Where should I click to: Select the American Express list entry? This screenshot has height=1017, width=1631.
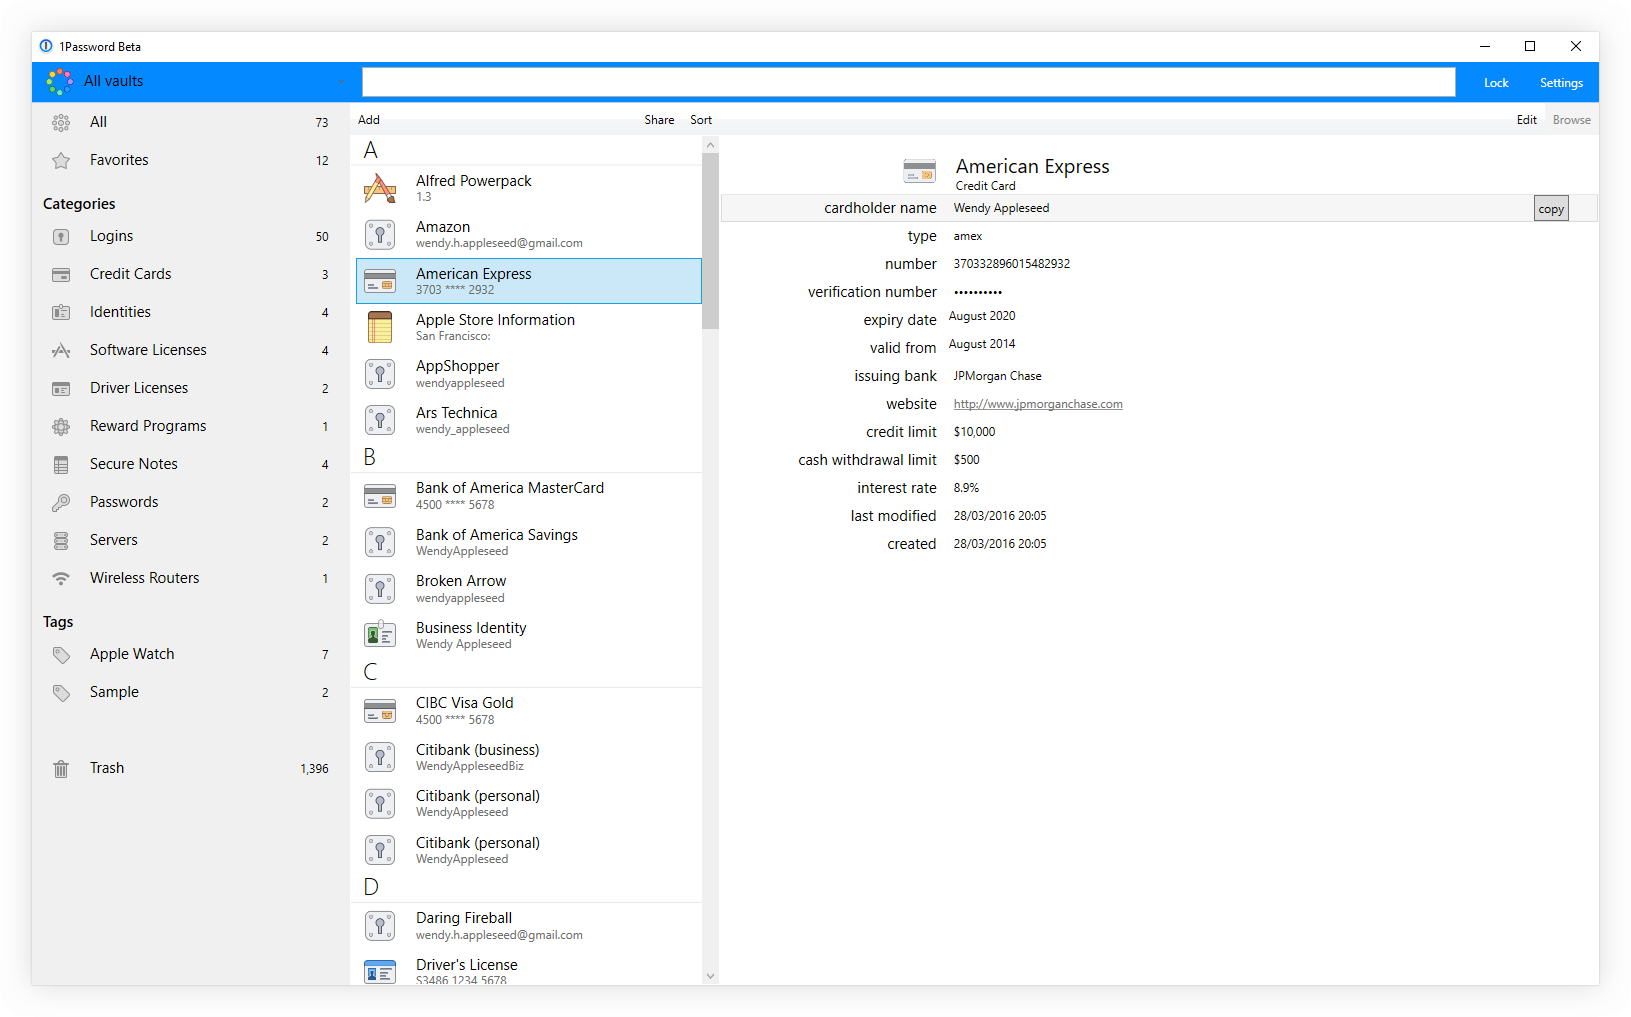pos(529,281)
